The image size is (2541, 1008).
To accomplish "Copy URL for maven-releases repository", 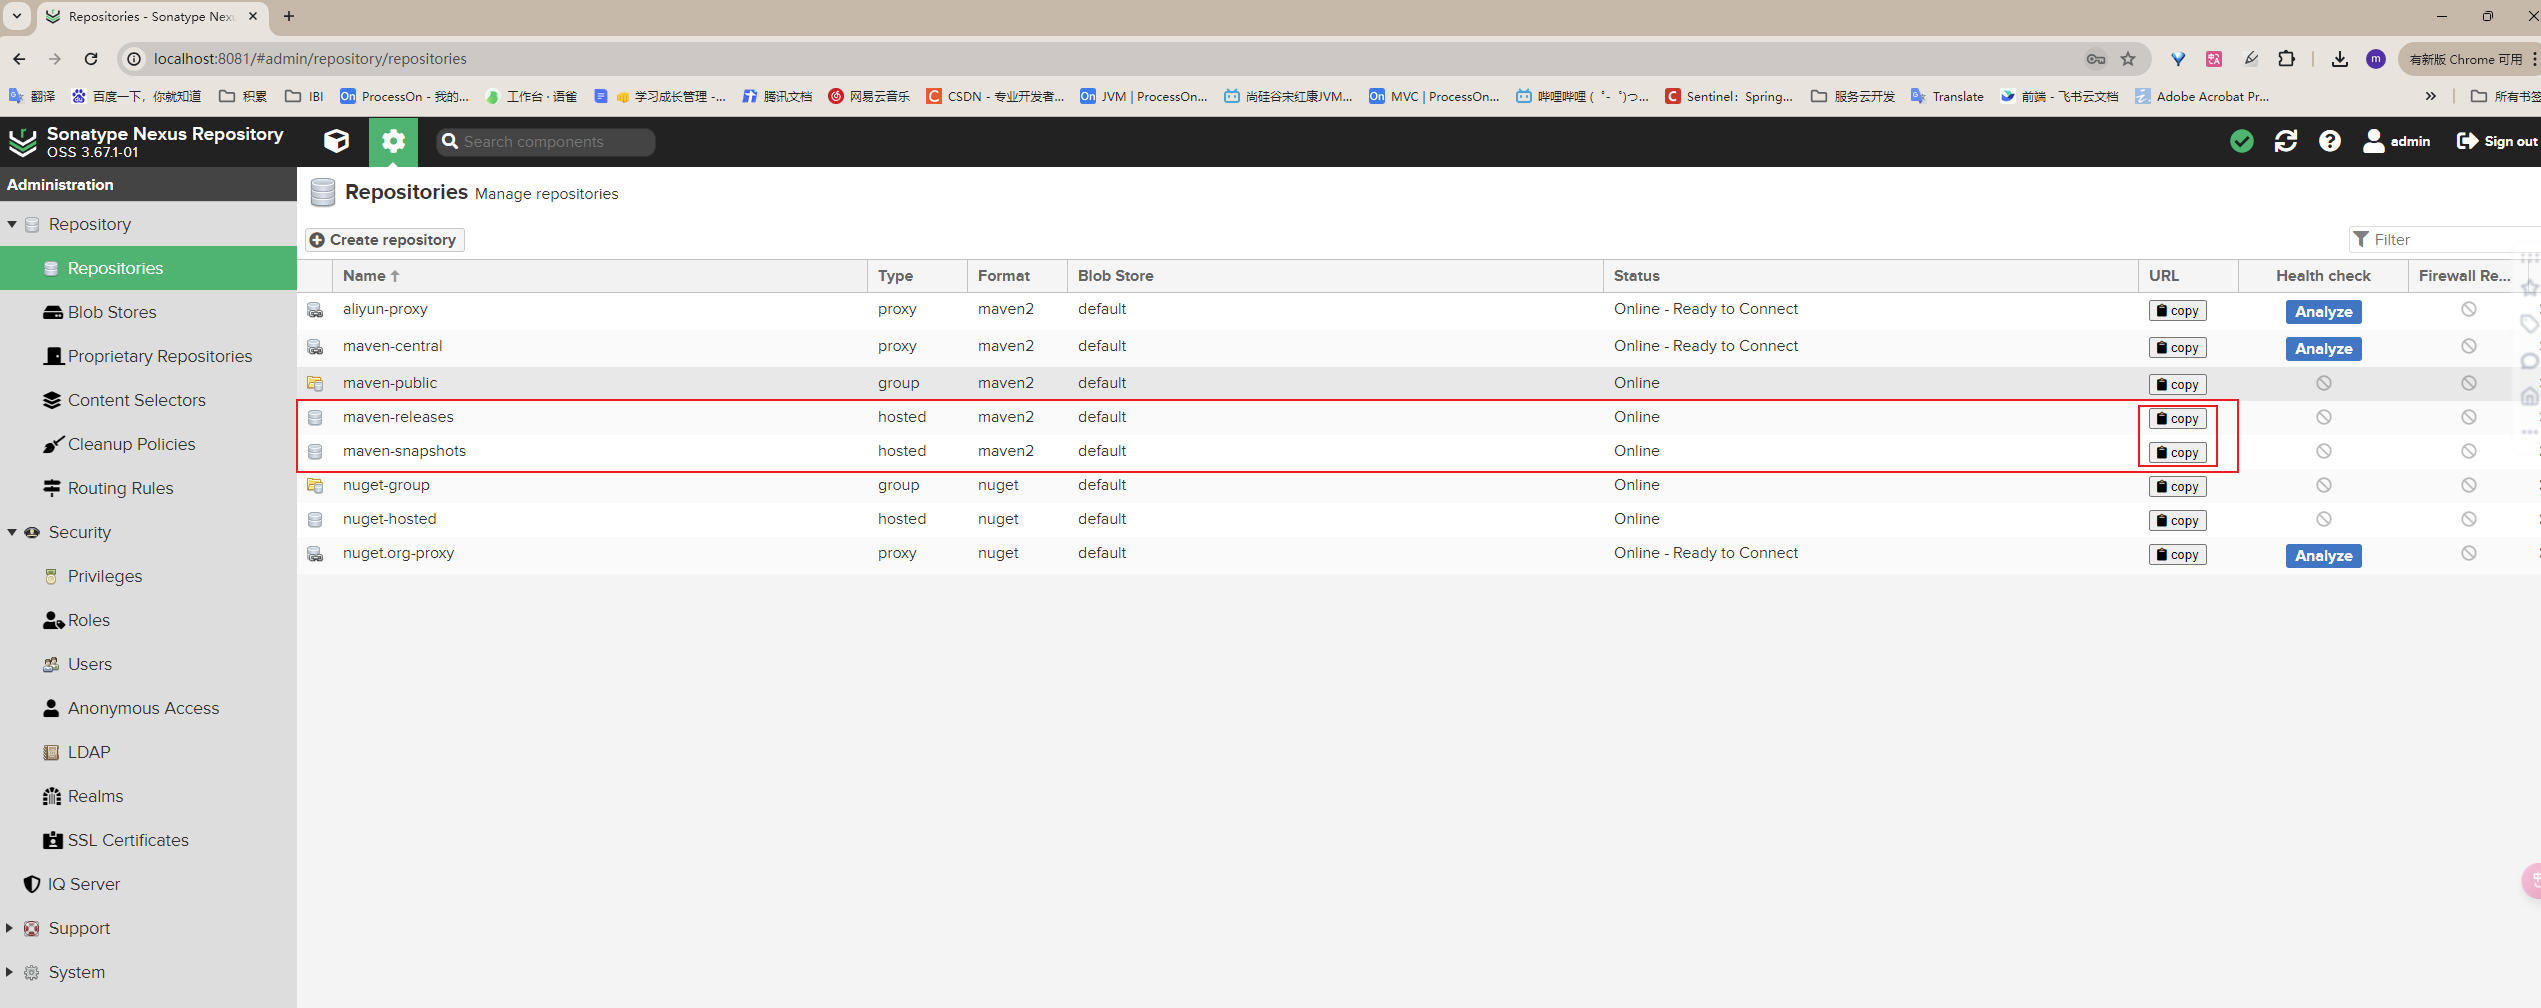I will [2177, 419].
